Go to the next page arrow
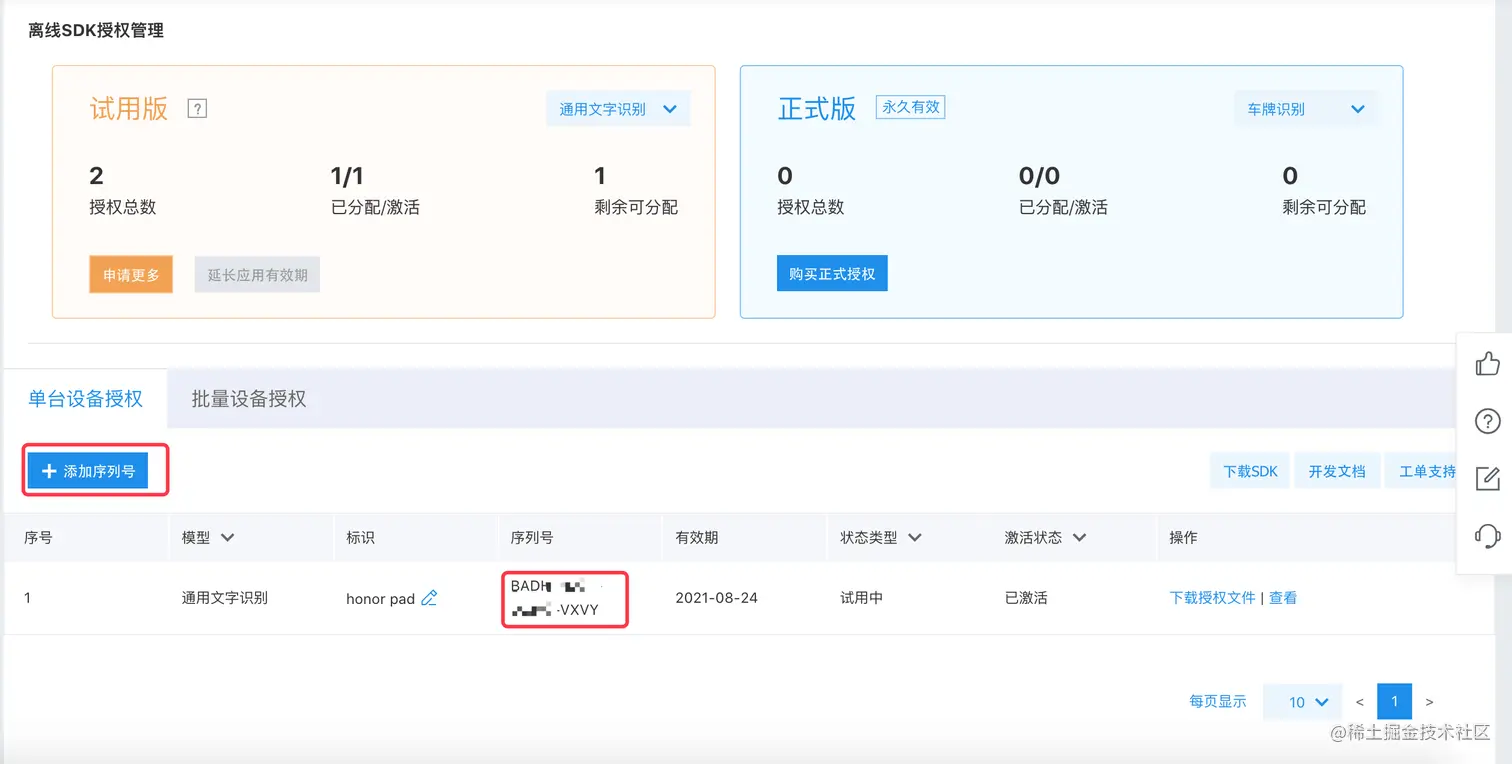 1430,702
